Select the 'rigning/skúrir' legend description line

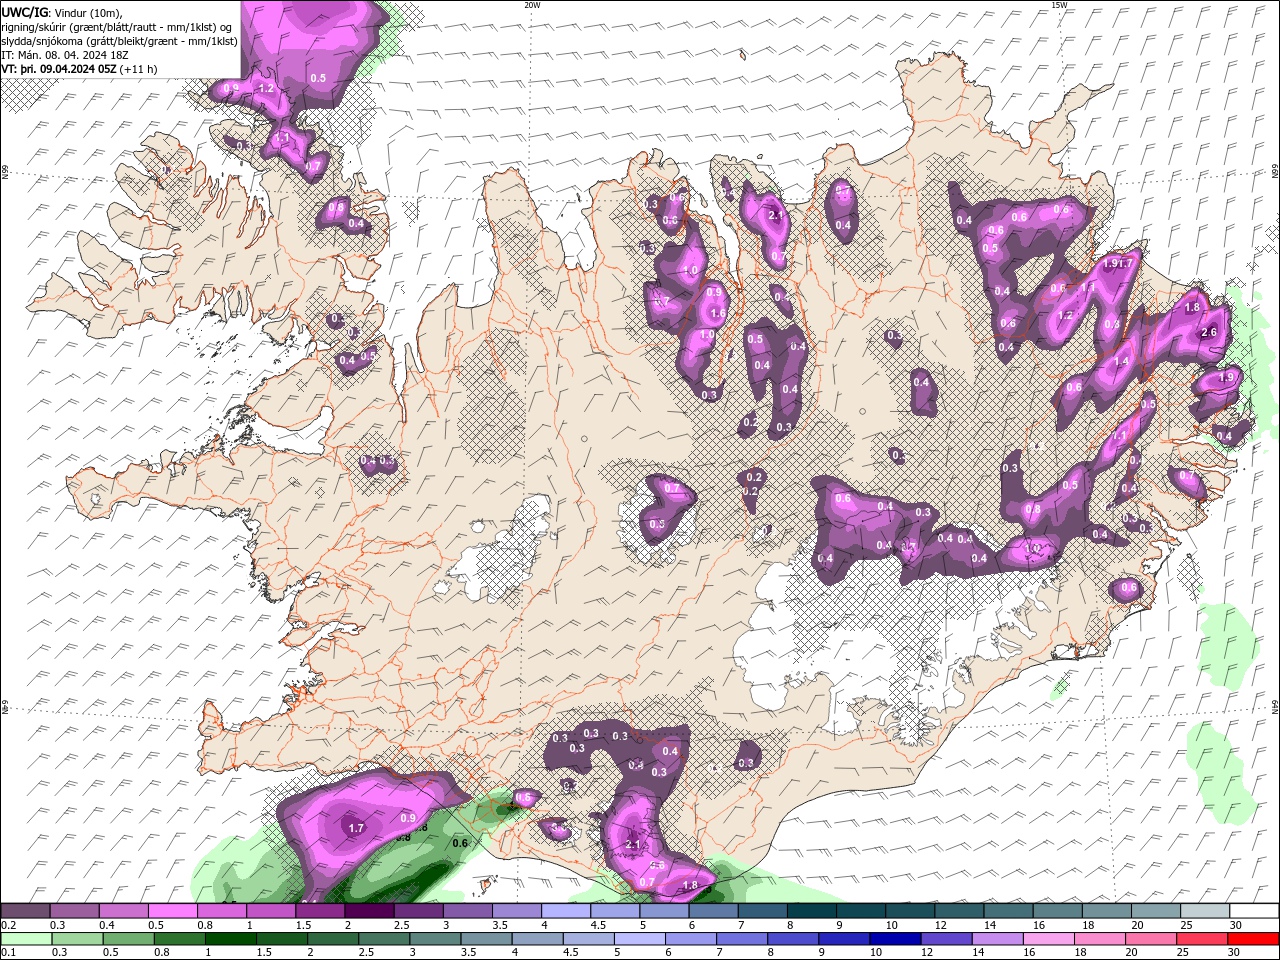(x=117, y=27)
